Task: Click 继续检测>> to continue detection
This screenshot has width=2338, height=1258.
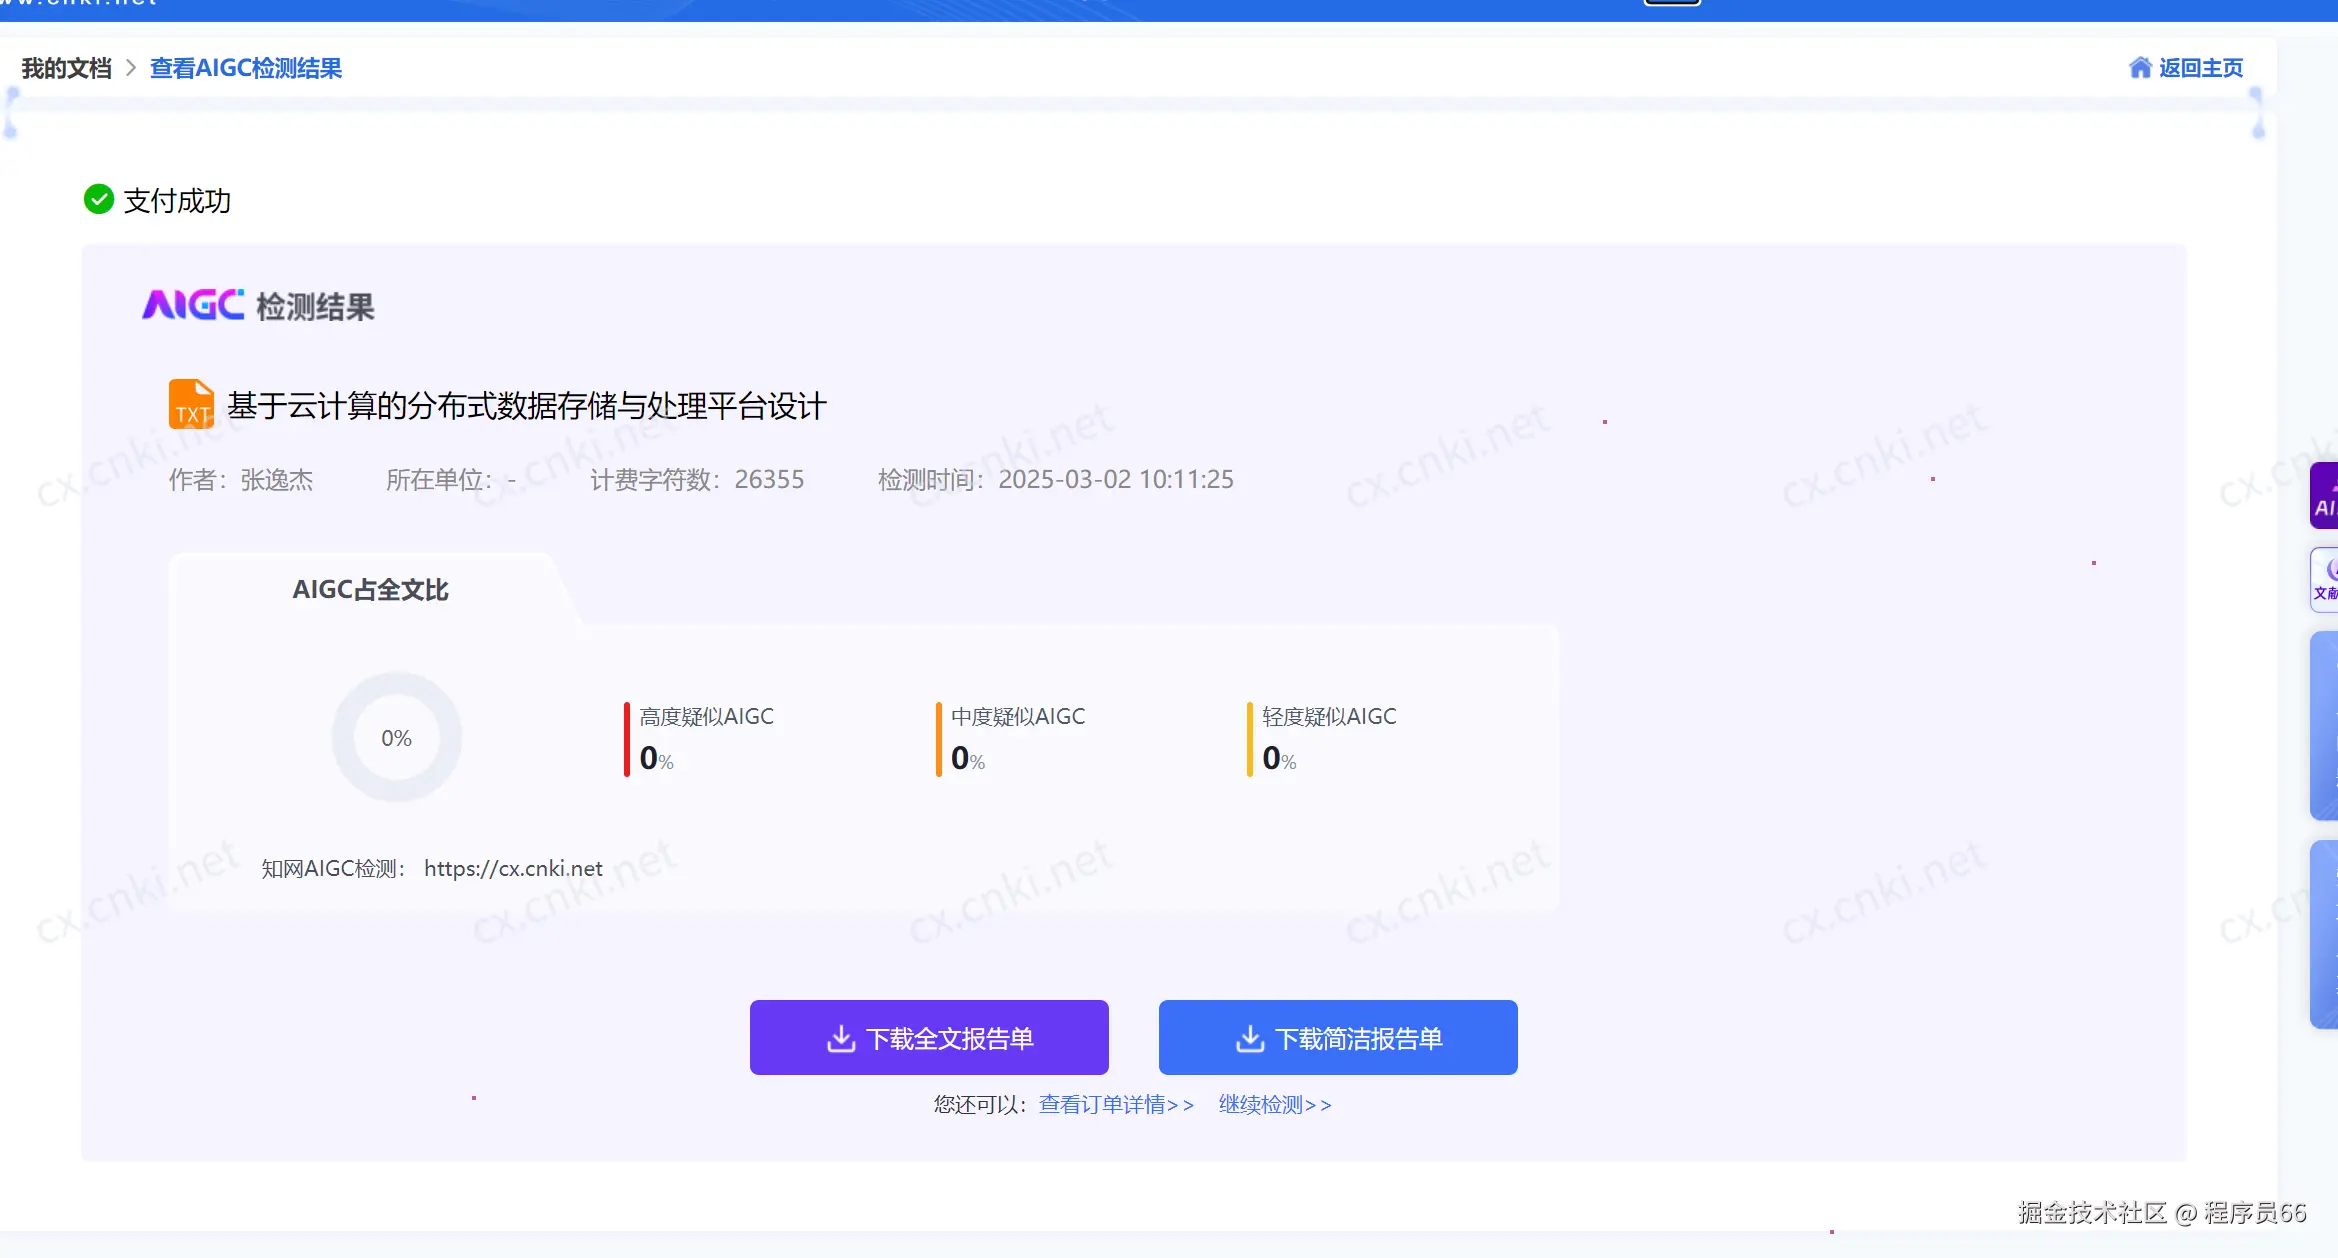Action: [x=1274, y=1105]
